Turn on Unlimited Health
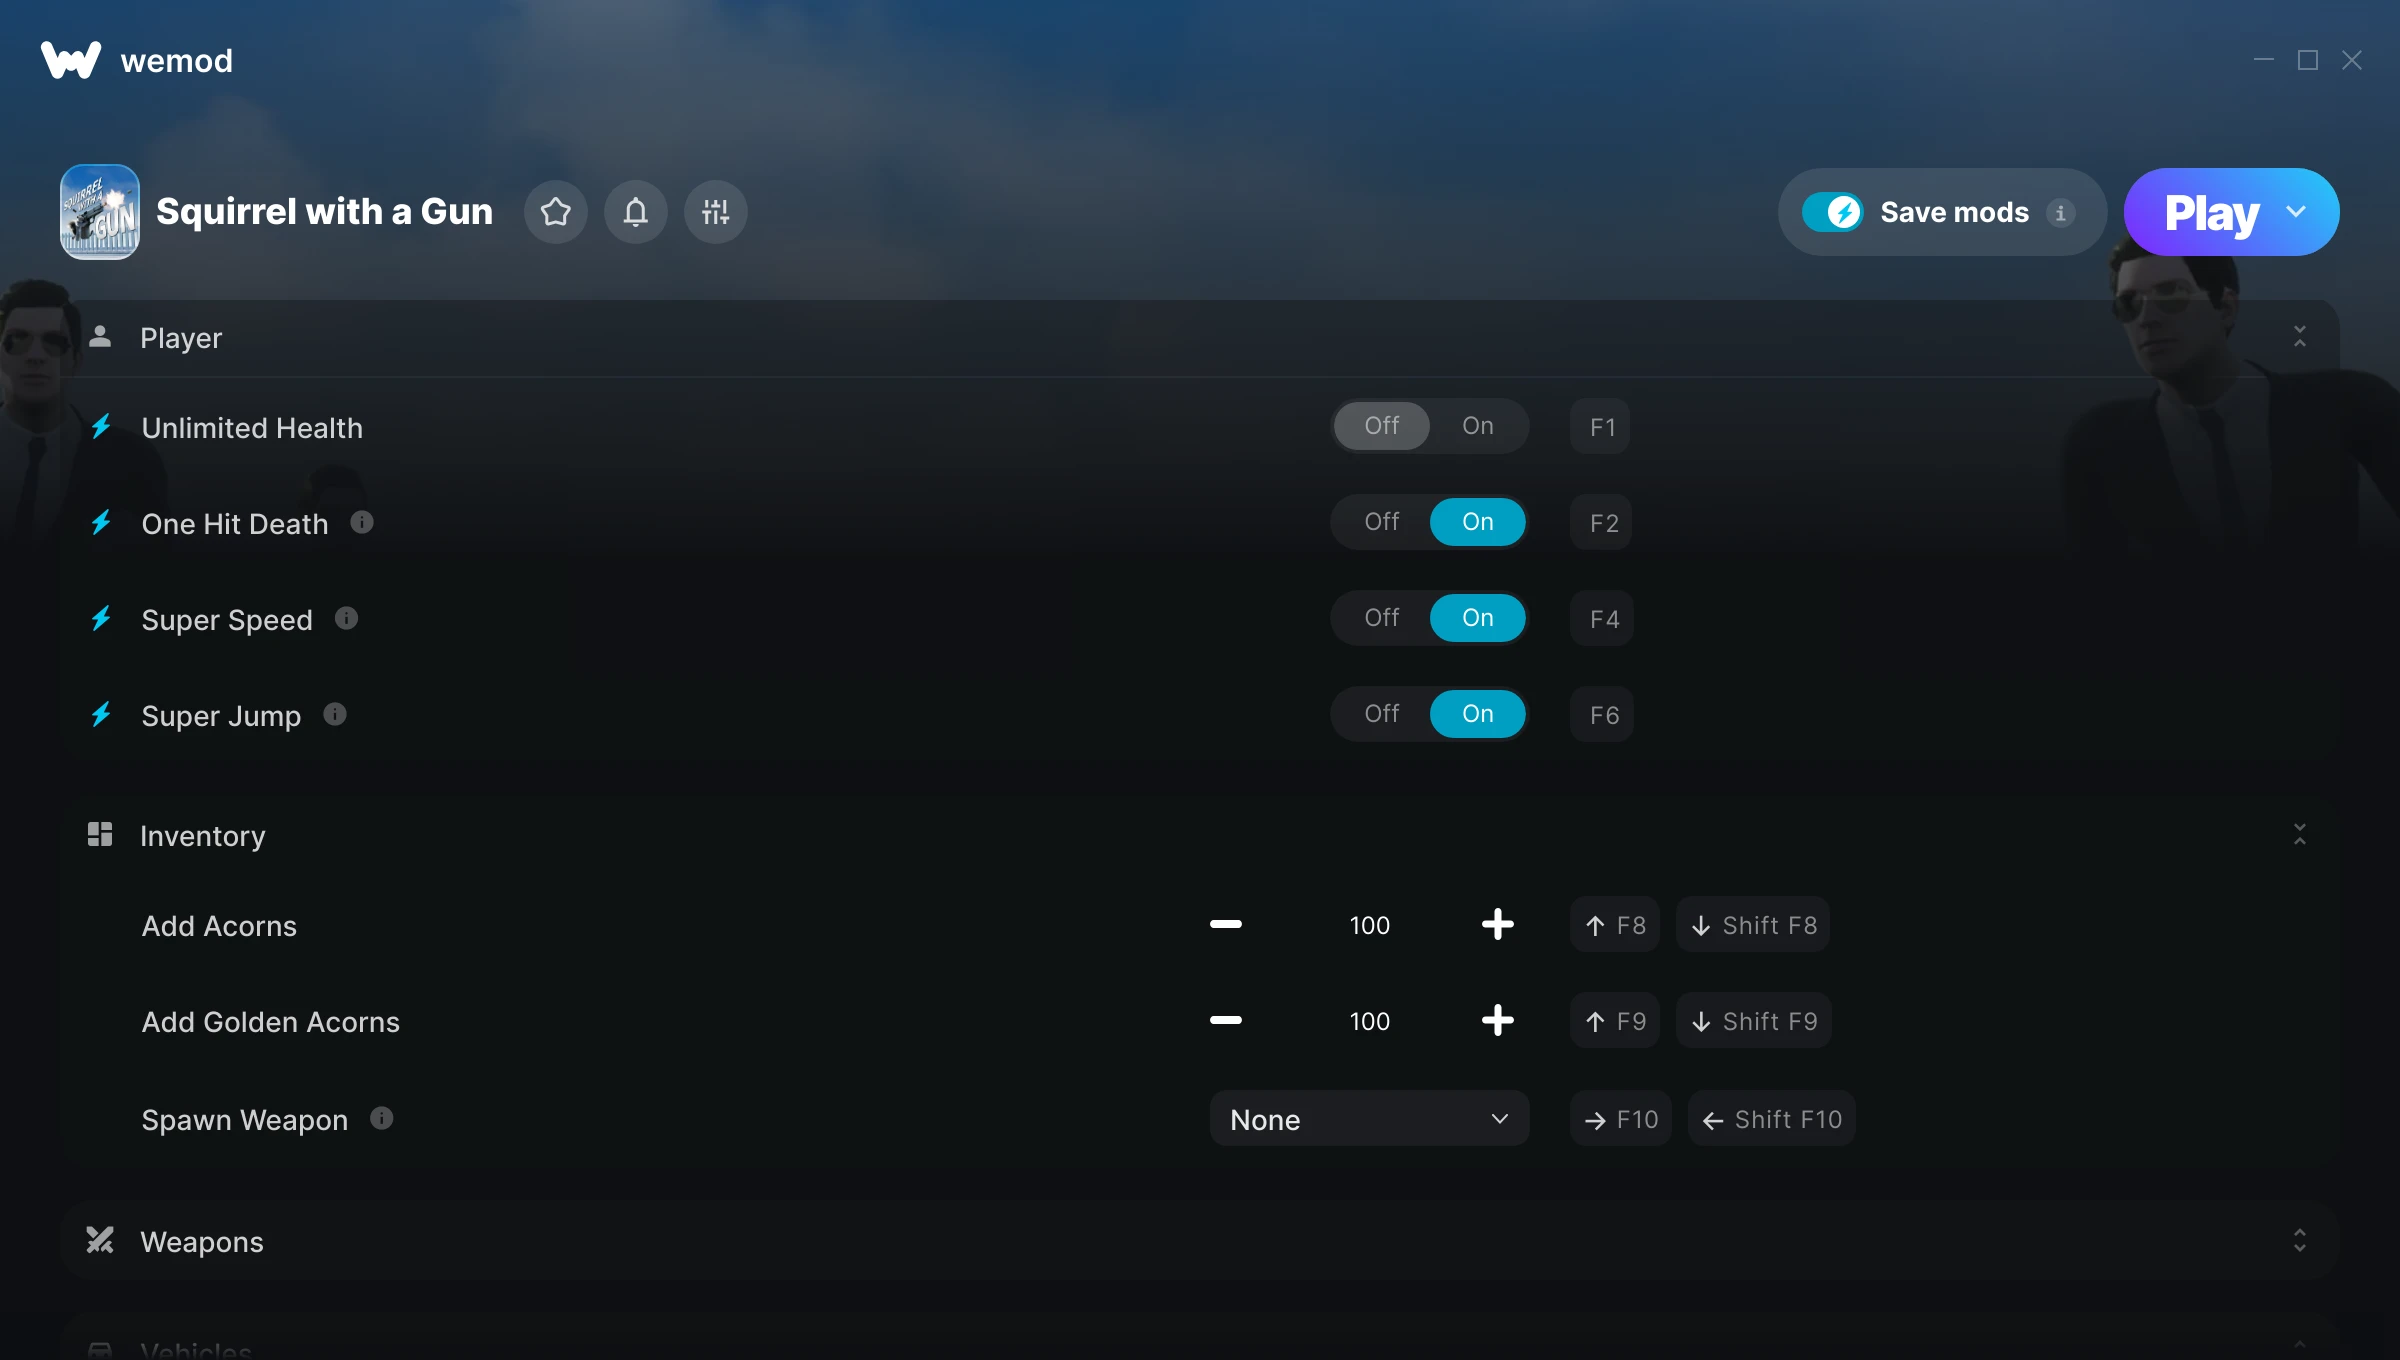 (1478, 426)
